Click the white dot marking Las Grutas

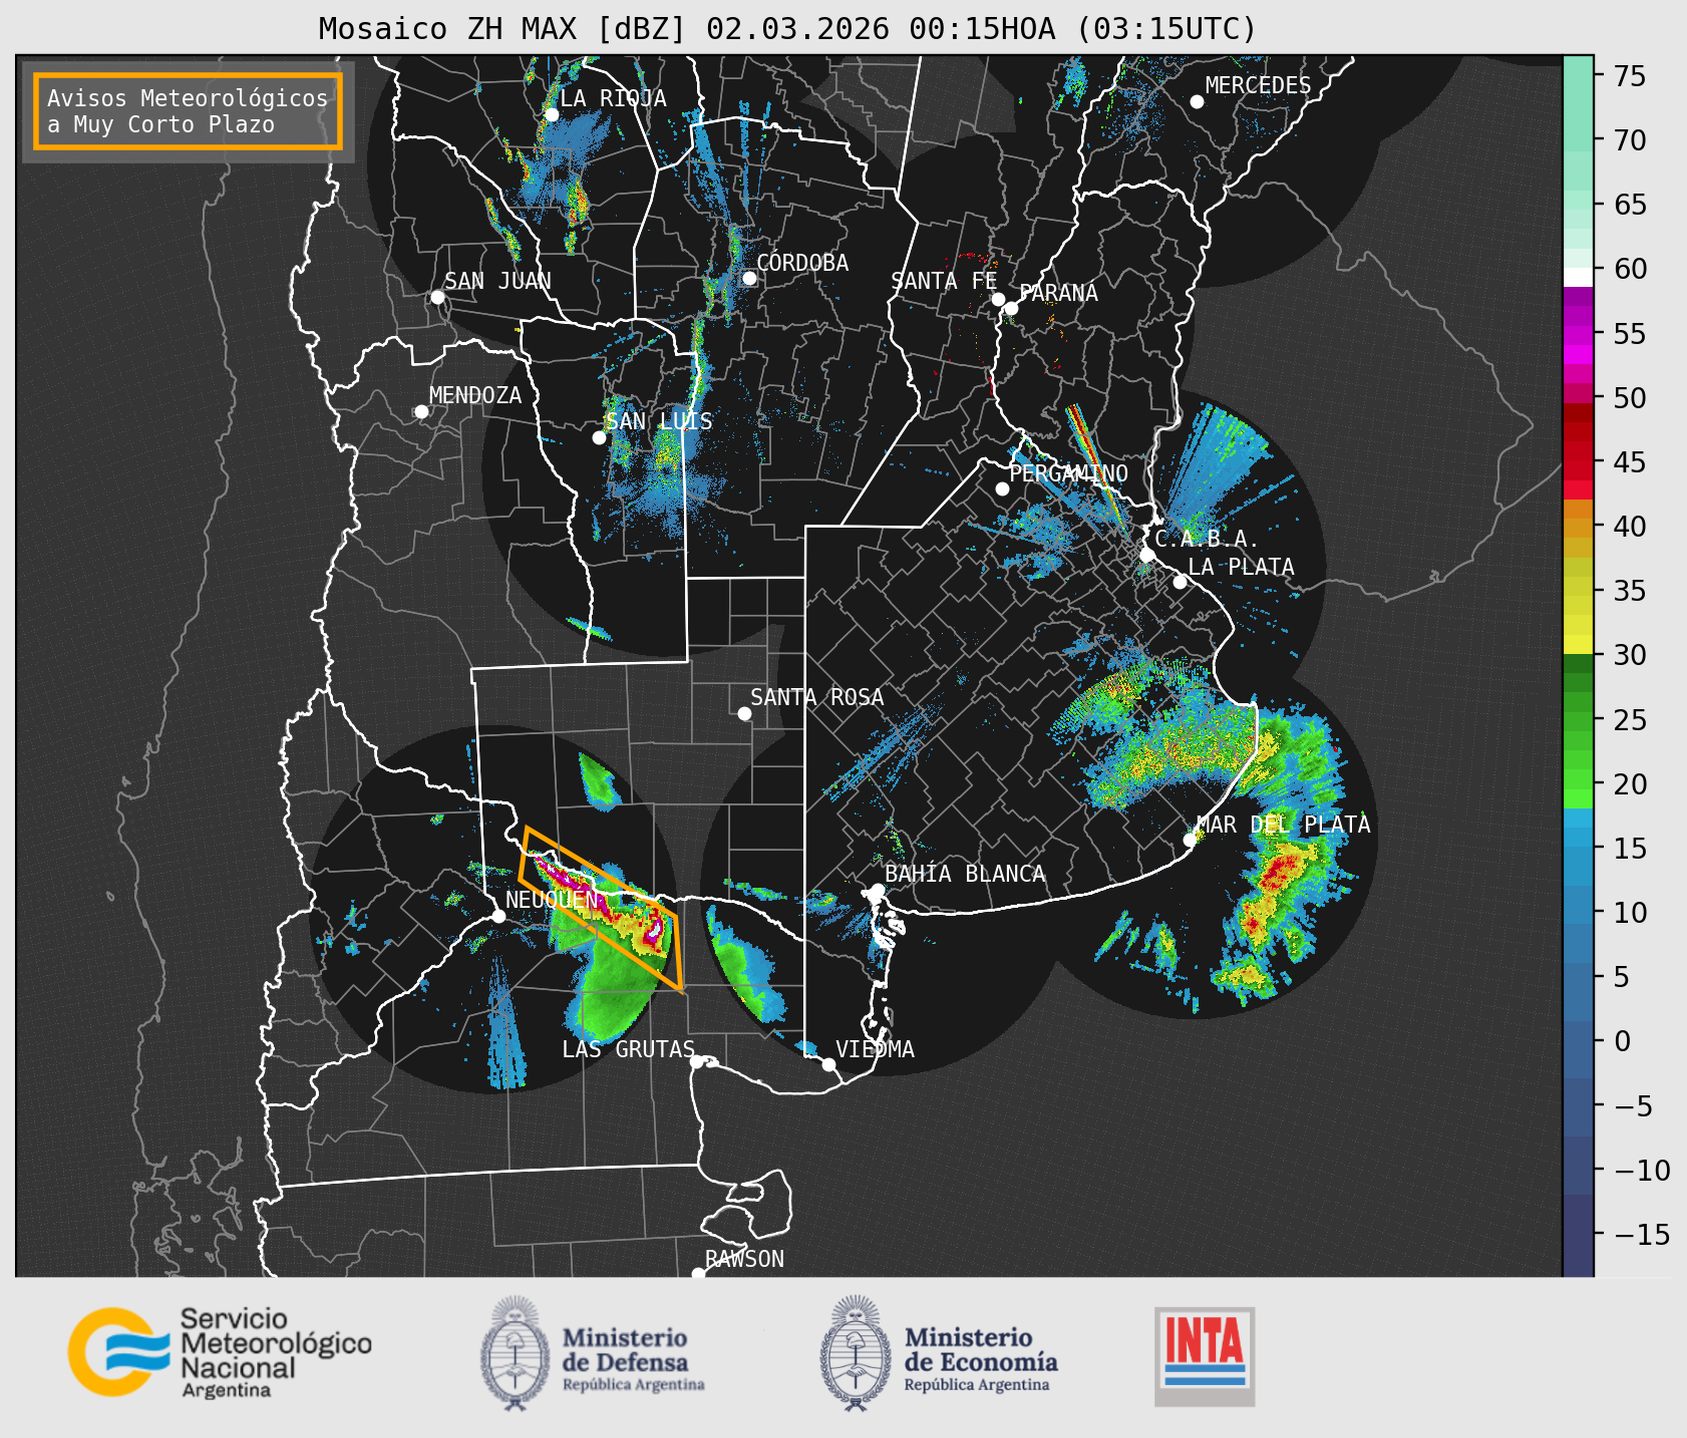(697, 1061)
